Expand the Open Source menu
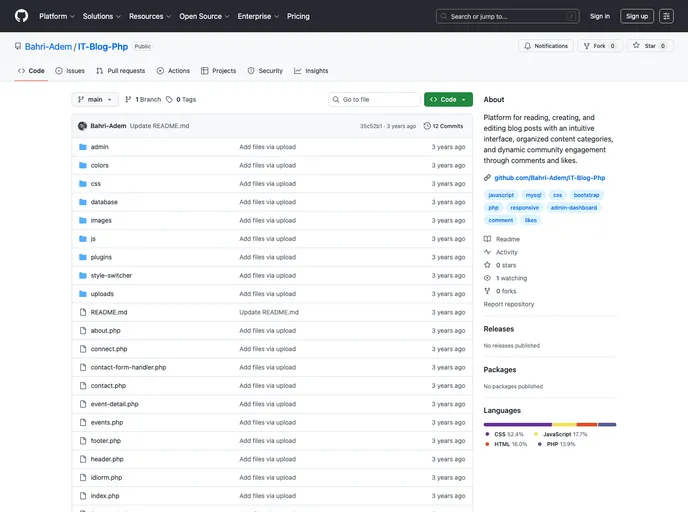Viewport: 688px width, 512px height. [x=204, y=16]
